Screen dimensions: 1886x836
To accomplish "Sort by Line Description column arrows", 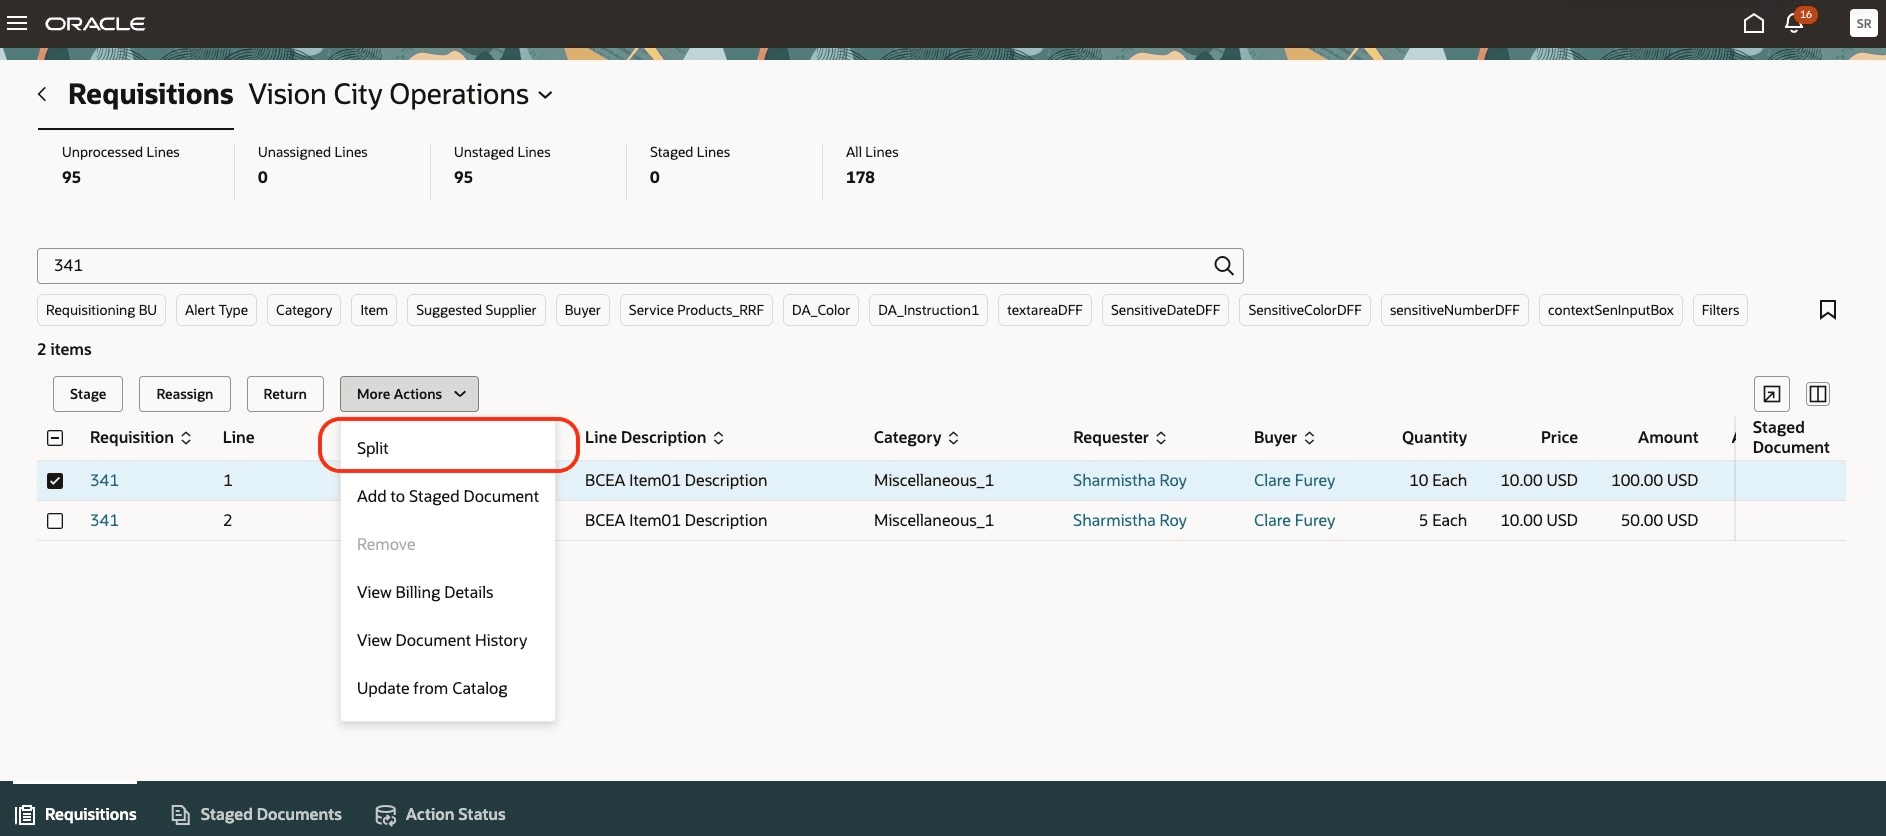I will coord(718,438).
